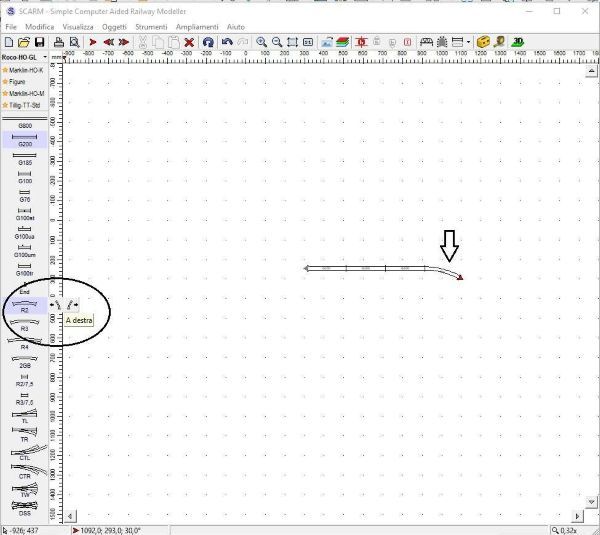The image size is (600, 535).
Task: Click the New file icon
Action: click(x=9, y=42)
